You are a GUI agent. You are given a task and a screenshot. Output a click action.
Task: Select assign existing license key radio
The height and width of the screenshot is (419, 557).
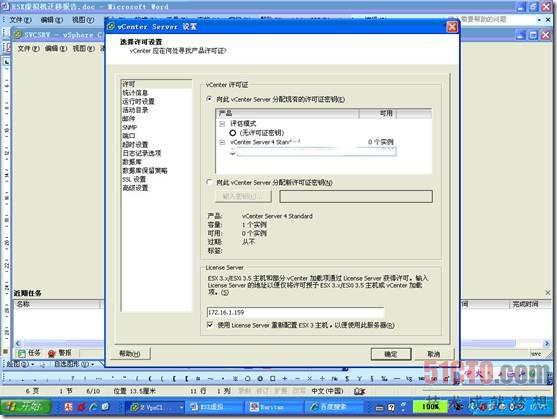click(210, 99)
